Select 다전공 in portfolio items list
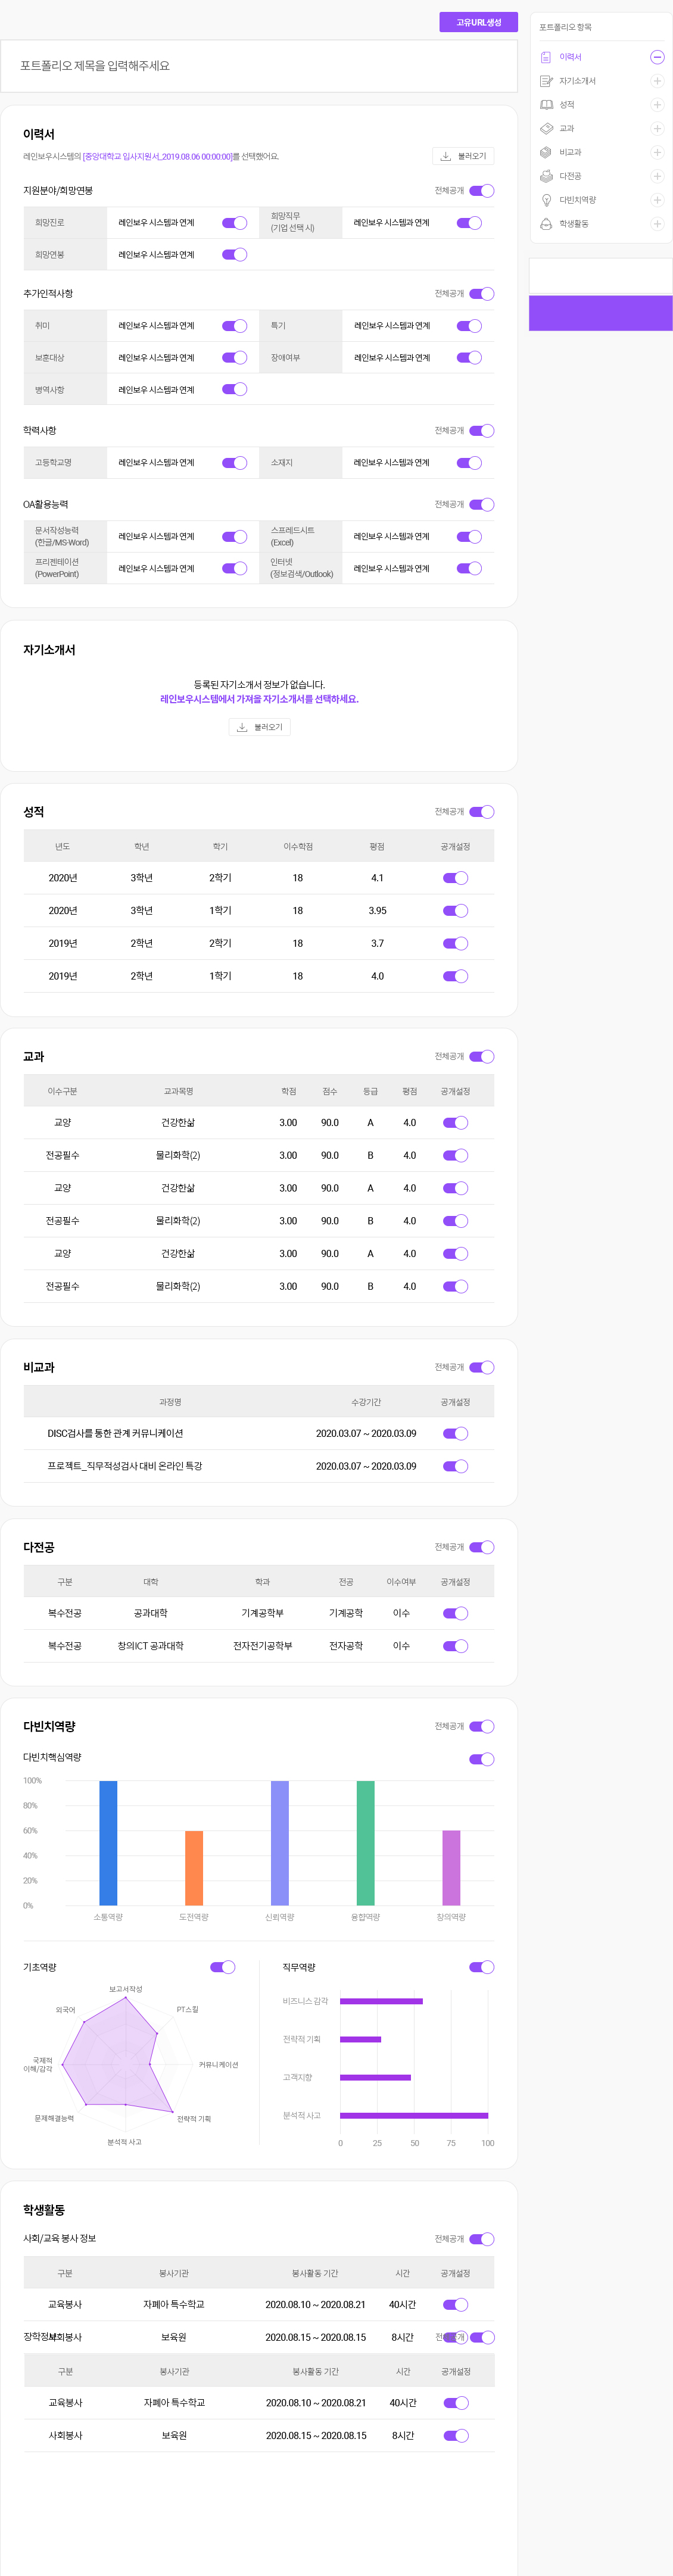This screenshot has height=2576, width=673. [570, 176]
